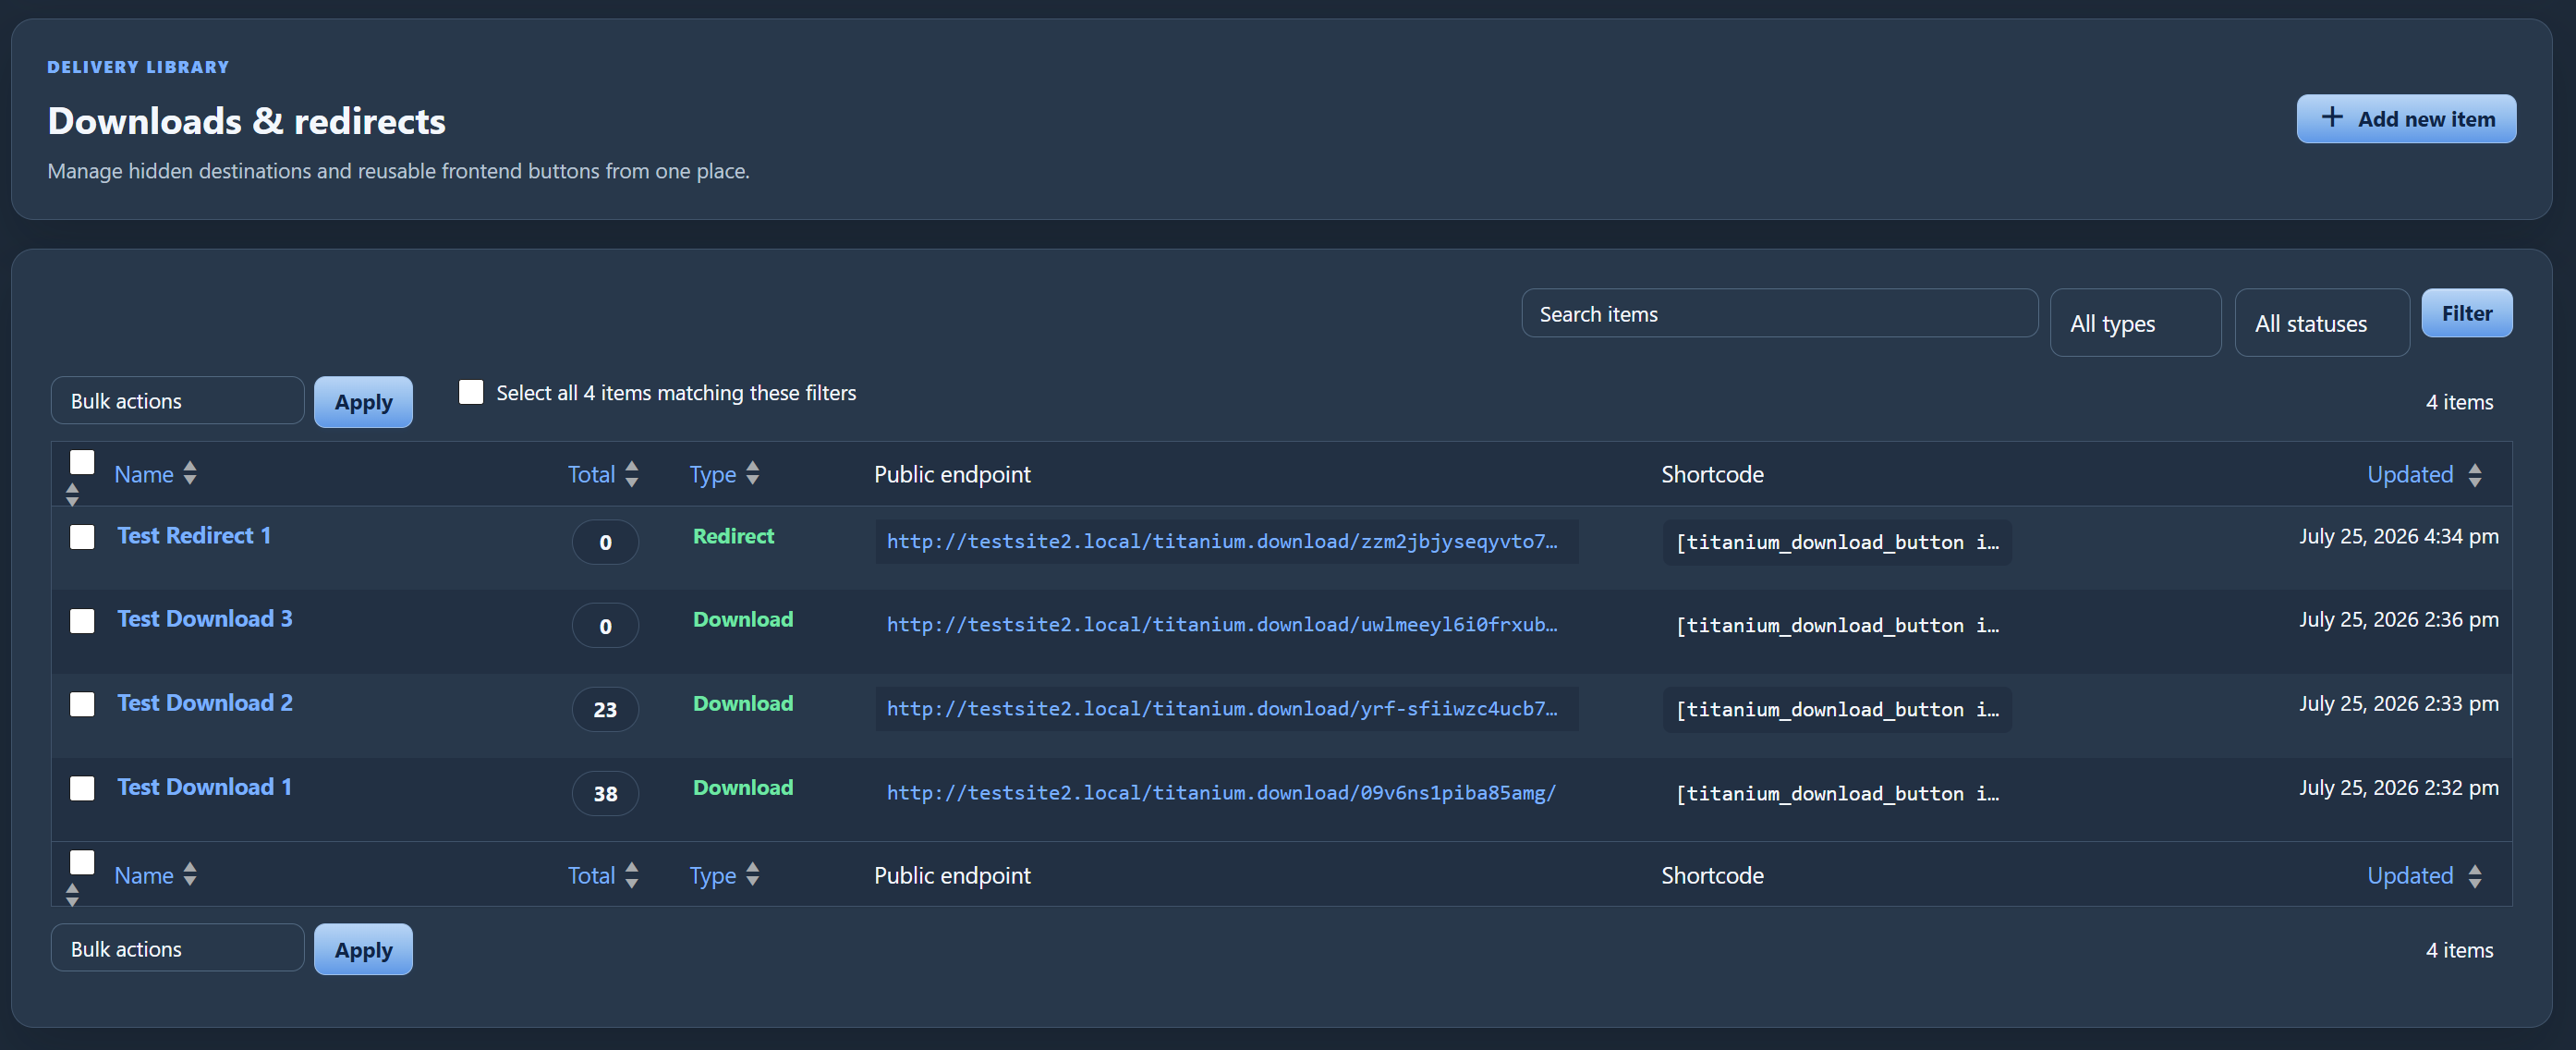Click the Total column header link

click(591, 474)
